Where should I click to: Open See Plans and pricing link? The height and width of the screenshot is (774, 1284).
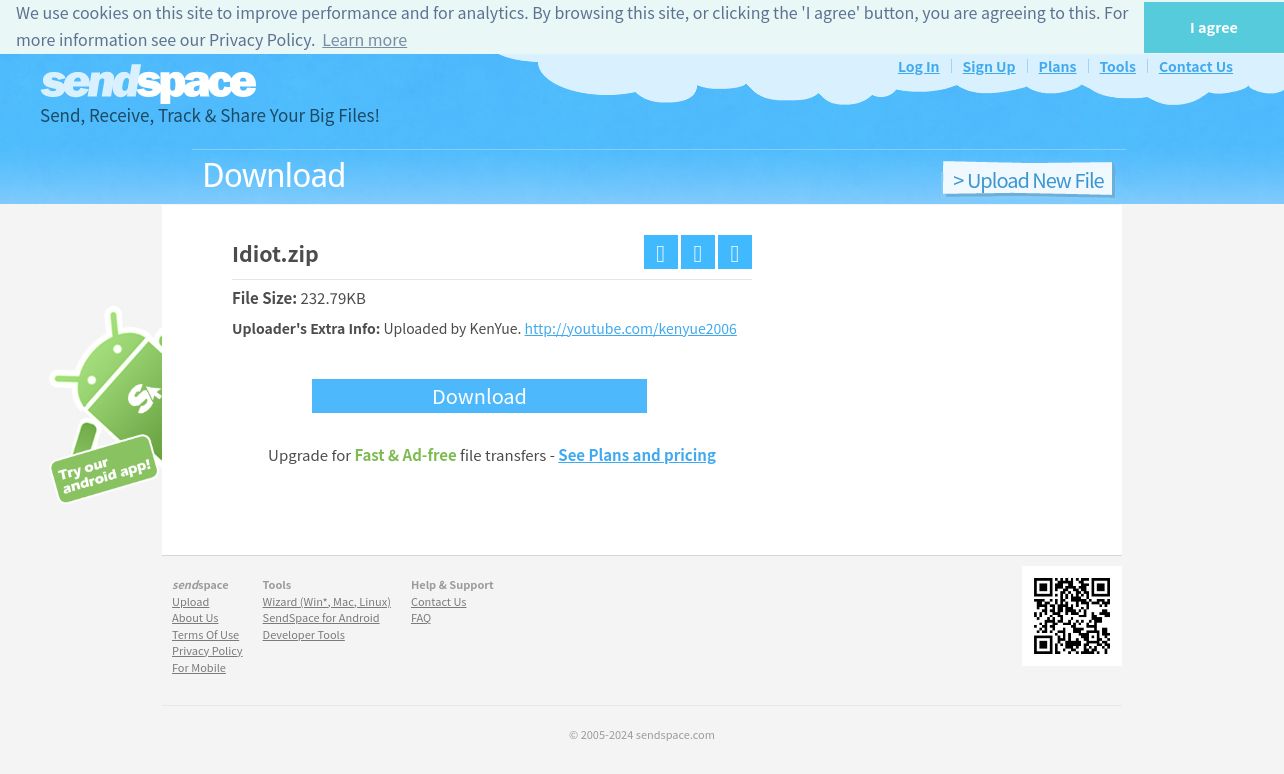pyautogui.click(x=637, y=455)
